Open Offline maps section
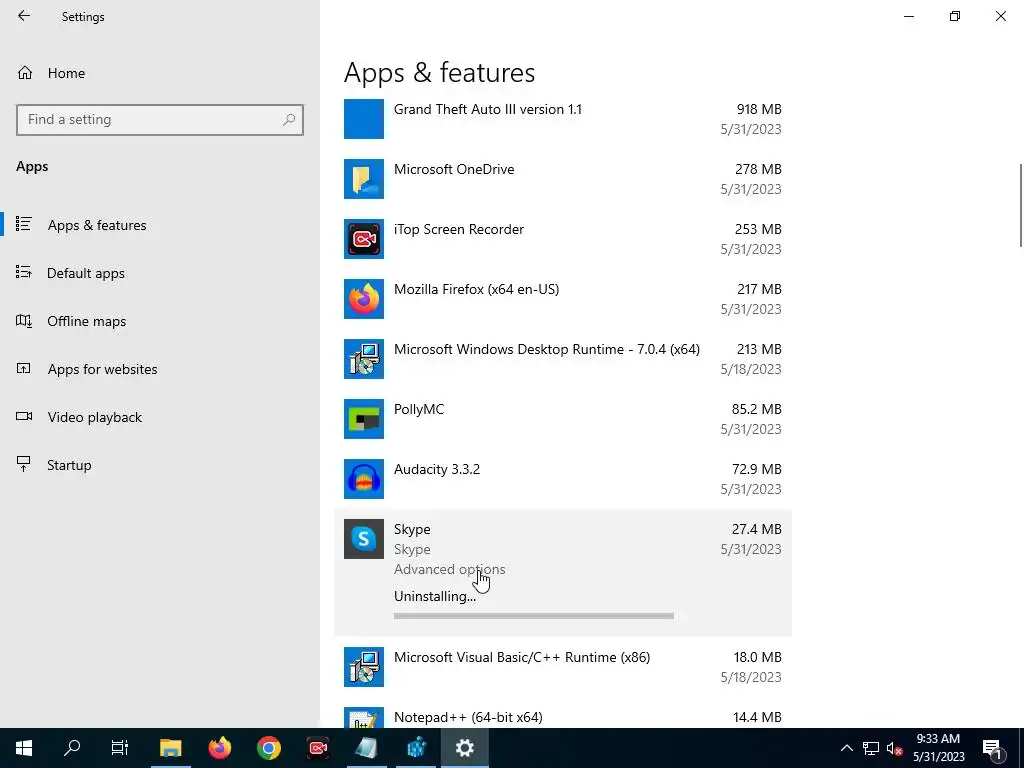 160,321
